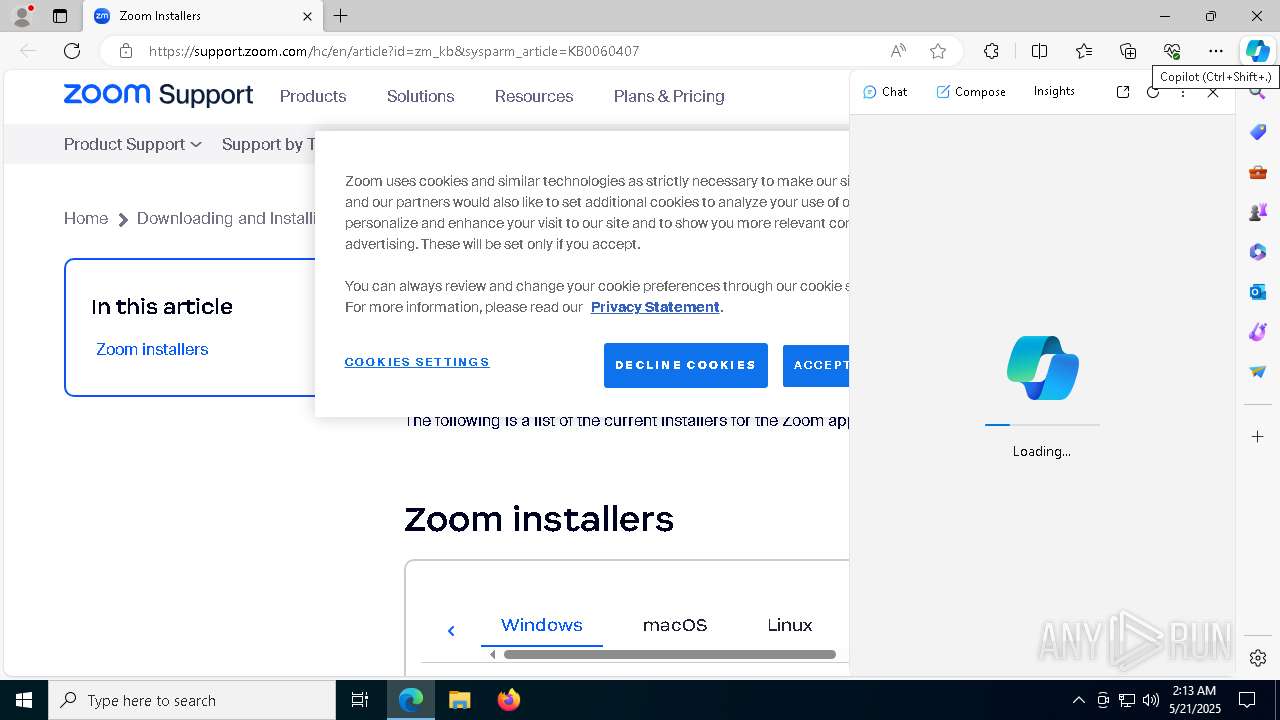
Task: Switch to the Chat tab in Copilot
Action: pyautogui.click(x=885, y=92)
